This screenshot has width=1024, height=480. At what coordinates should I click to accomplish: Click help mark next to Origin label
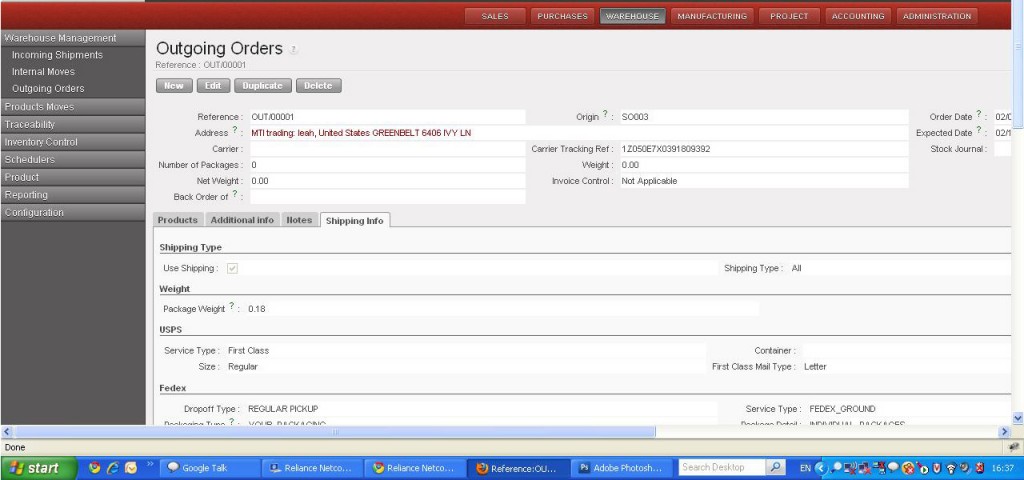point(605,114)
